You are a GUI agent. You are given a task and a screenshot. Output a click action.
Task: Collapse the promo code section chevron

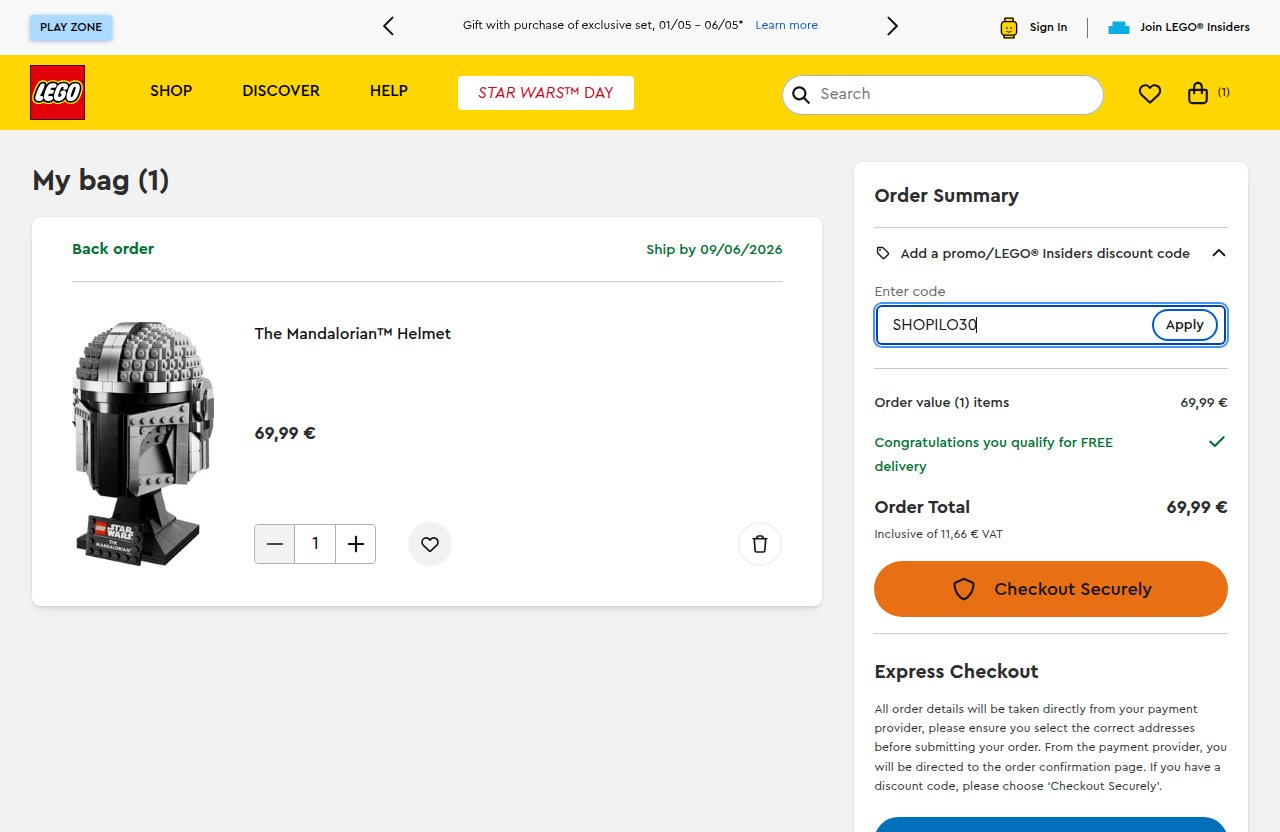[x=1218, y=253]
